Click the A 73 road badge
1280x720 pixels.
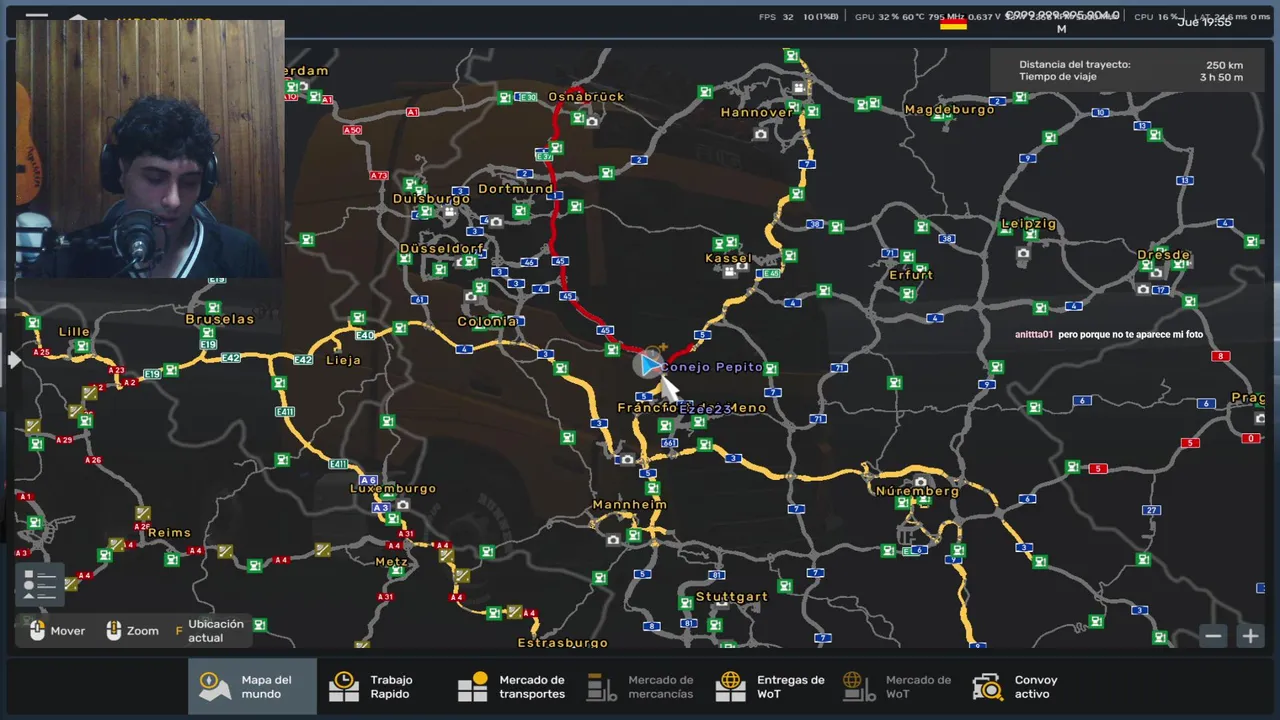click(x=378, y=176)
